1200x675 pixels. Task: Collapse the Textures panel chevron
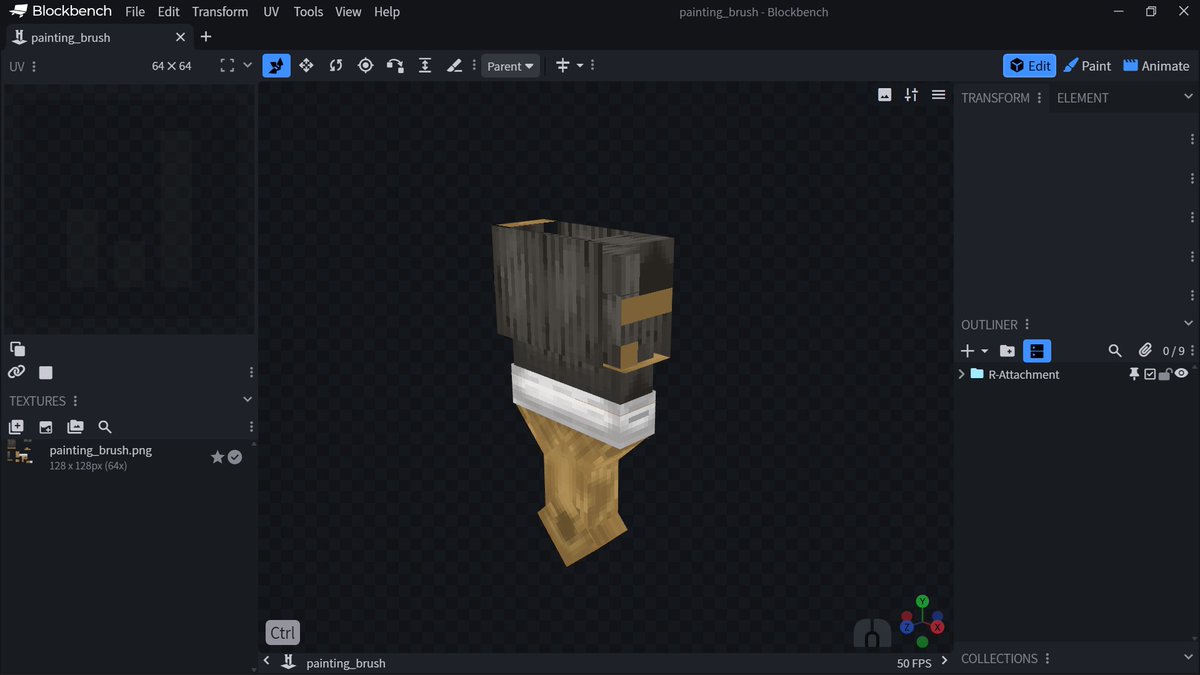(x=247, y=399)
